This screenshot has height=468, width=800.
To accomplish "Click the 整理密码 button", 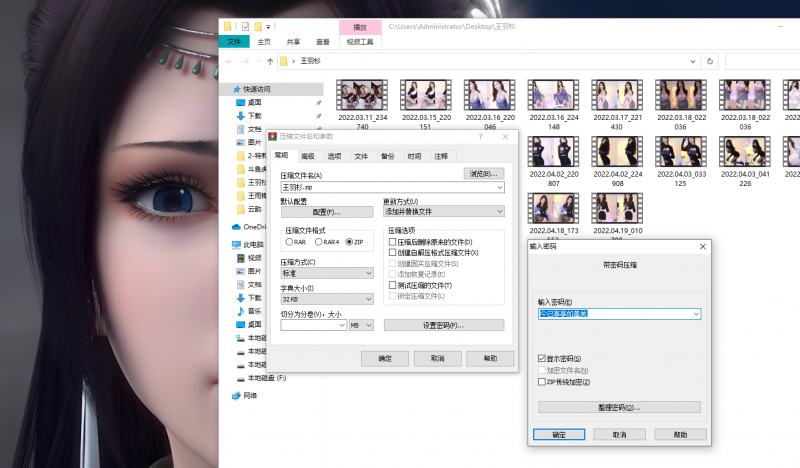I will [619, 407].
